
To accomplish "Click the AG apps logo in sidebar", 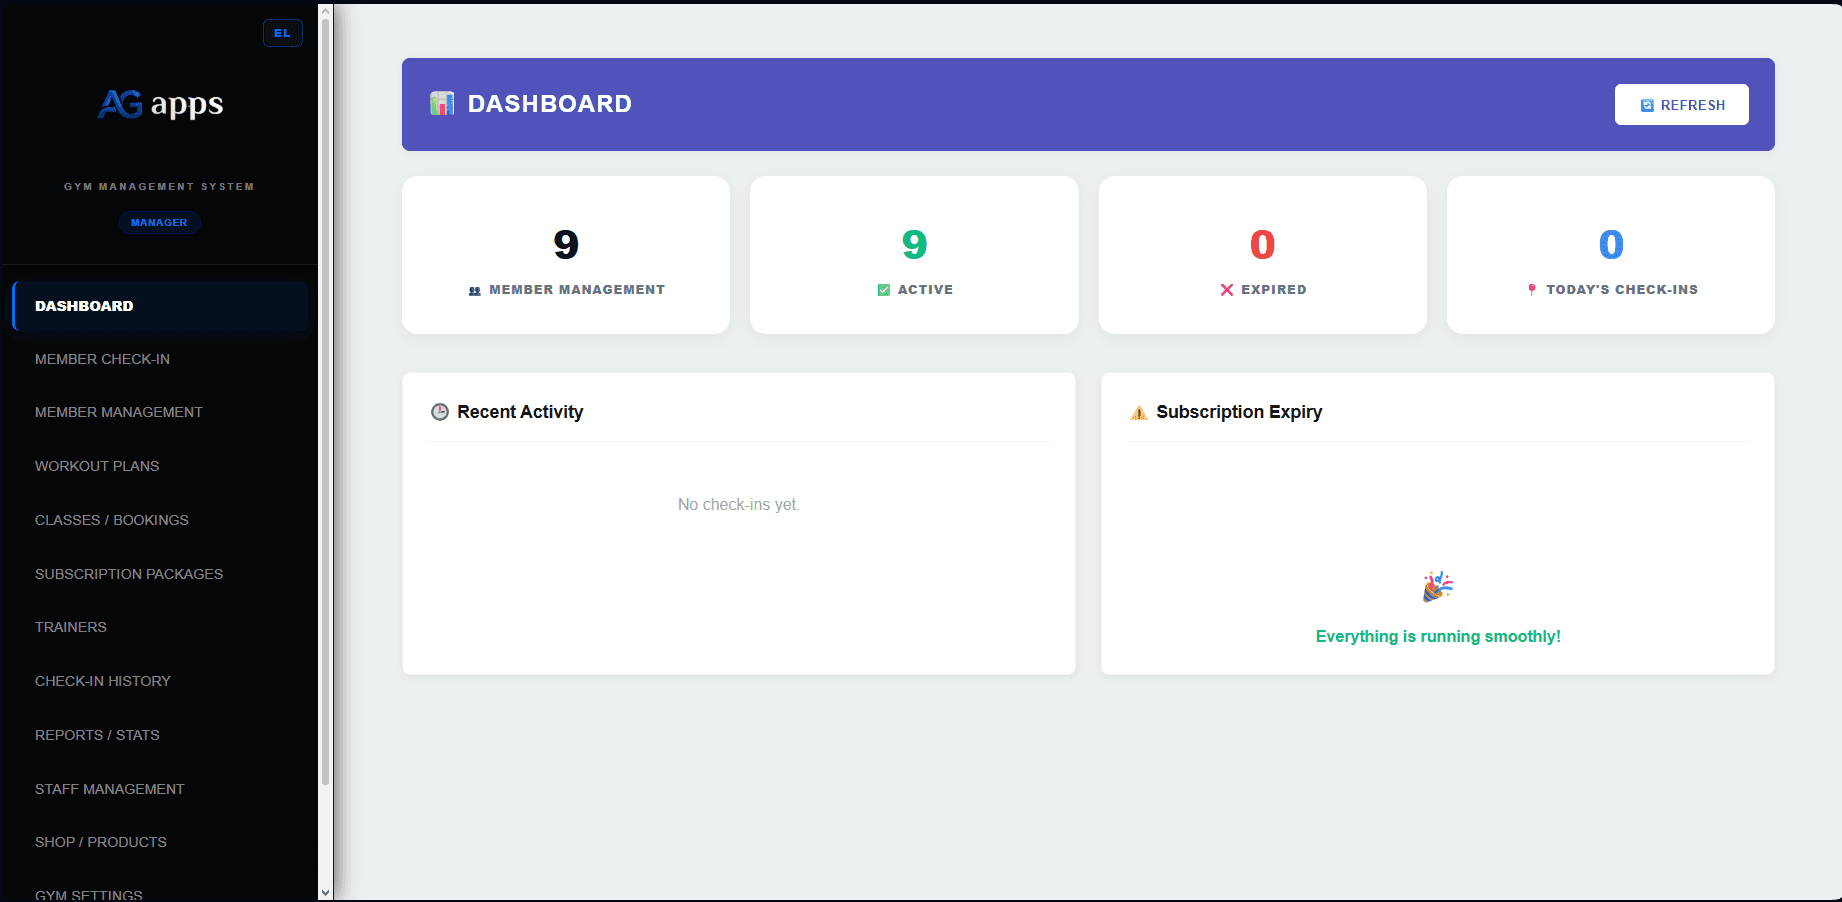I will pos(160,104).
